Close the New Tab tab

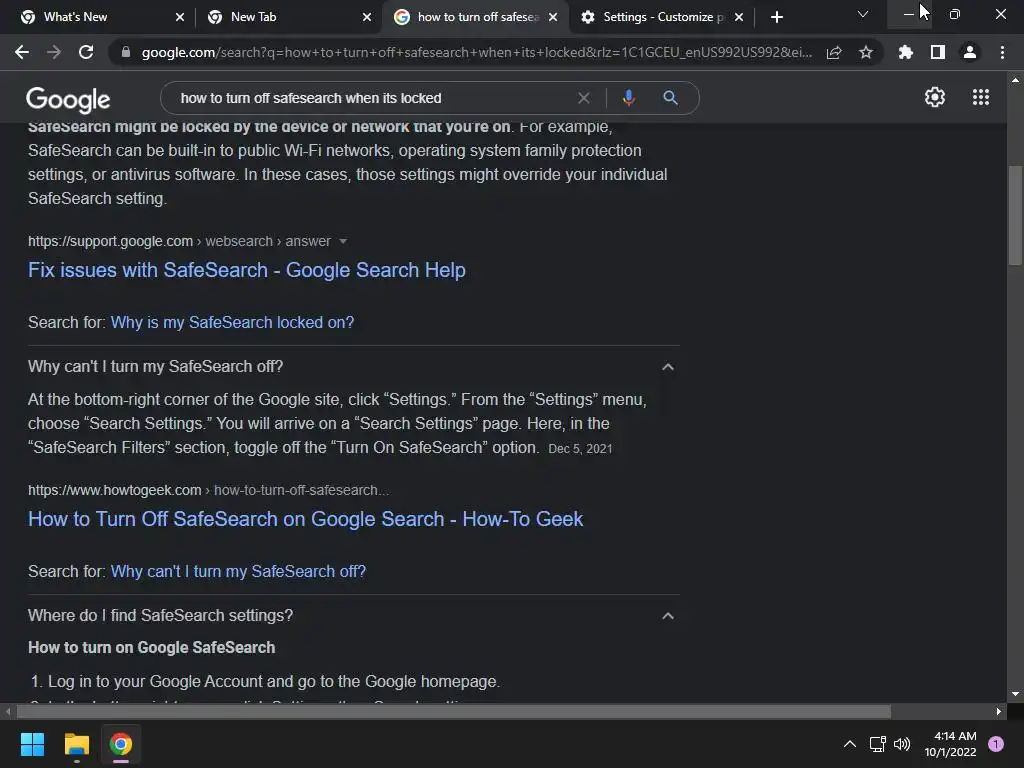click(x=367, y=17)
